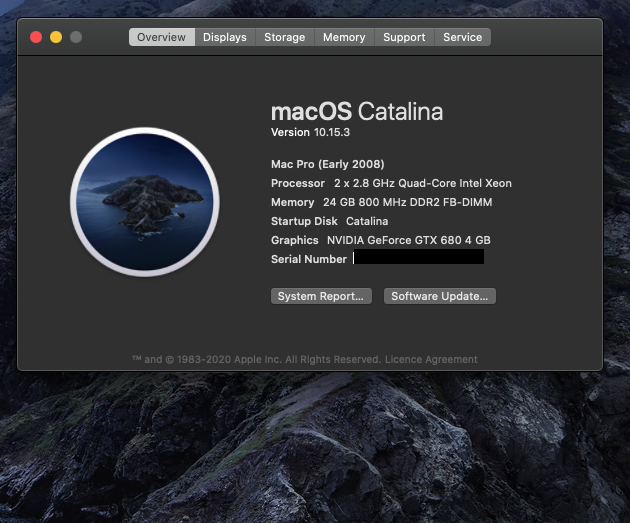Image resolution: width=630 pixels, height=523 pixels.
Task: Open the Service tab
Action: (462, 37)
